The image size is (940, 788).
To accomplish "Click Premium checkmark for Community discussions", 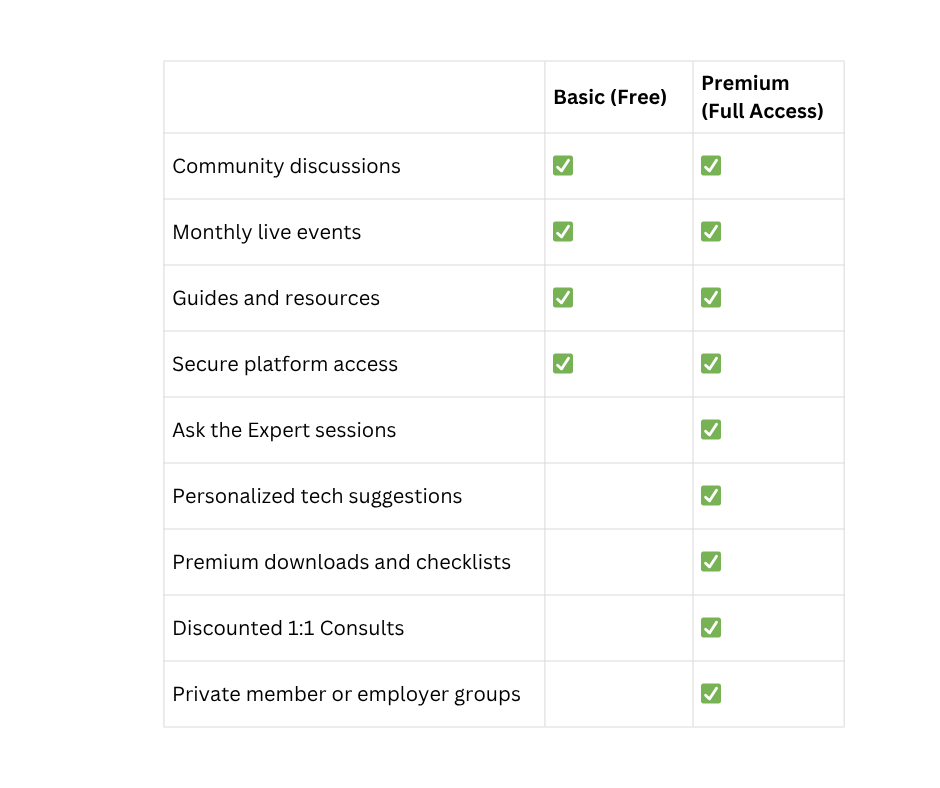I will point(710,166).
